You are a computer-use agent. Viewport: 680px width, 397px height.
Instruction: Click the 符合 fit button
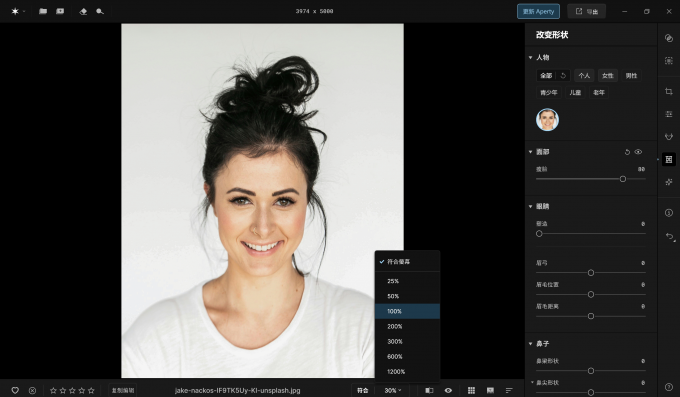coord(363,390)
